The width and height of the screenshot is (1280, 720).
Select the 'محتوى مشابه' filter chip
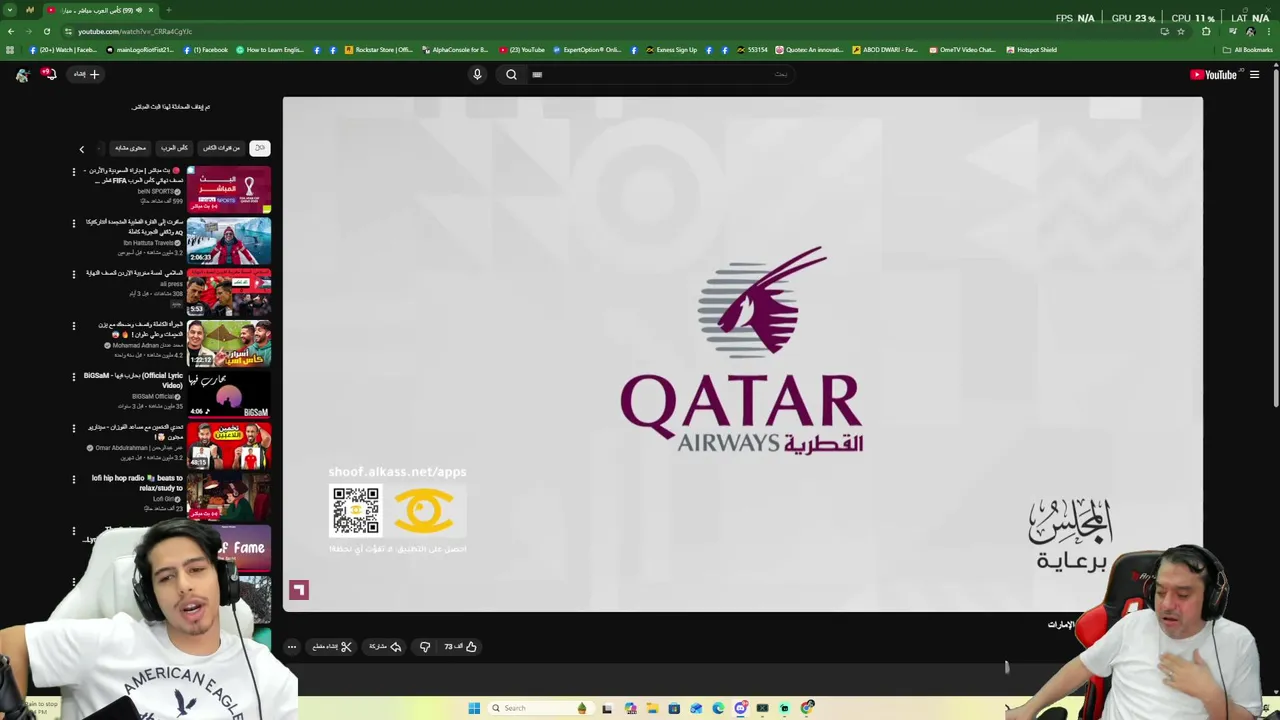point(130,148)
